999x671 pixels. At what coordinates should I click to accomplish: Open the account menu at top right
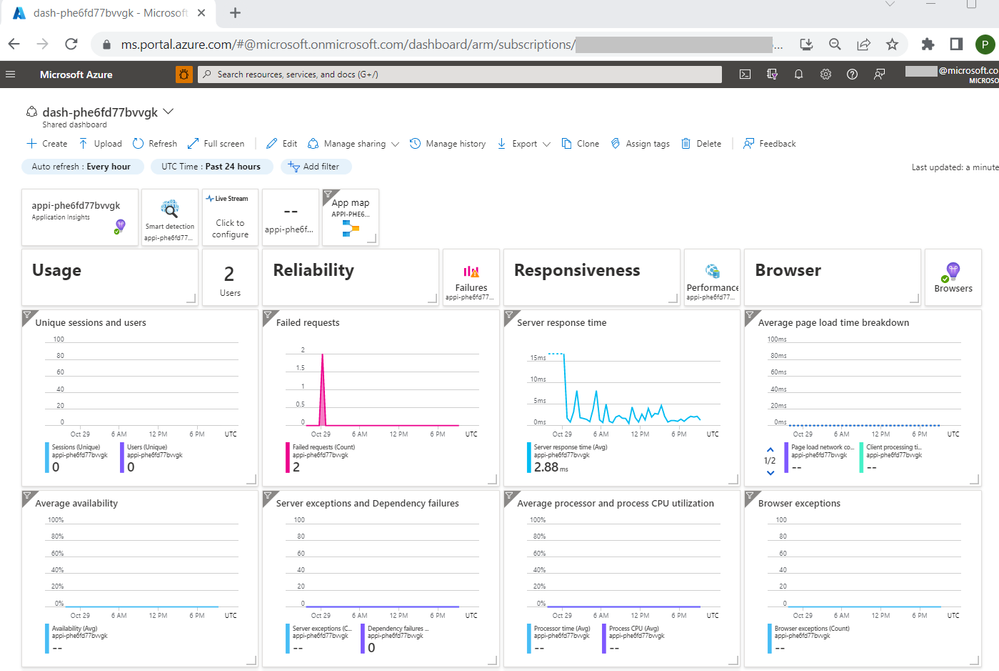click(x=952, y=75)
